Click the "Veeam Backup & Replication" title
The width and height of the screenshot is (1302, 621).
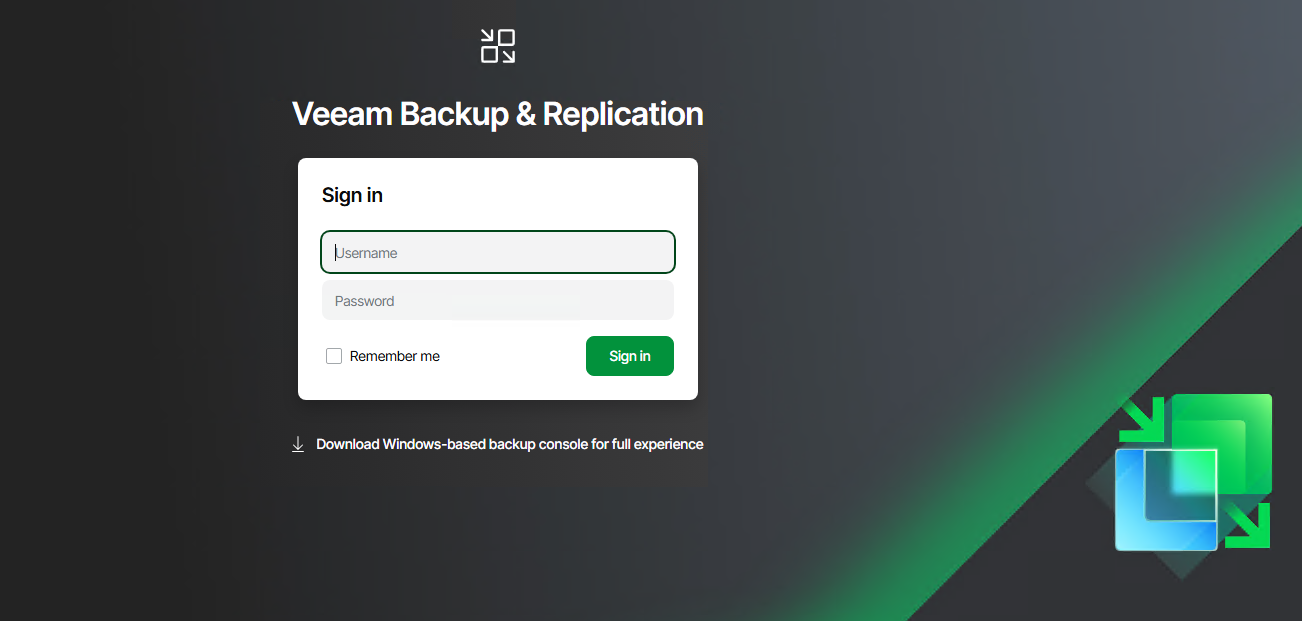point(498,114)
